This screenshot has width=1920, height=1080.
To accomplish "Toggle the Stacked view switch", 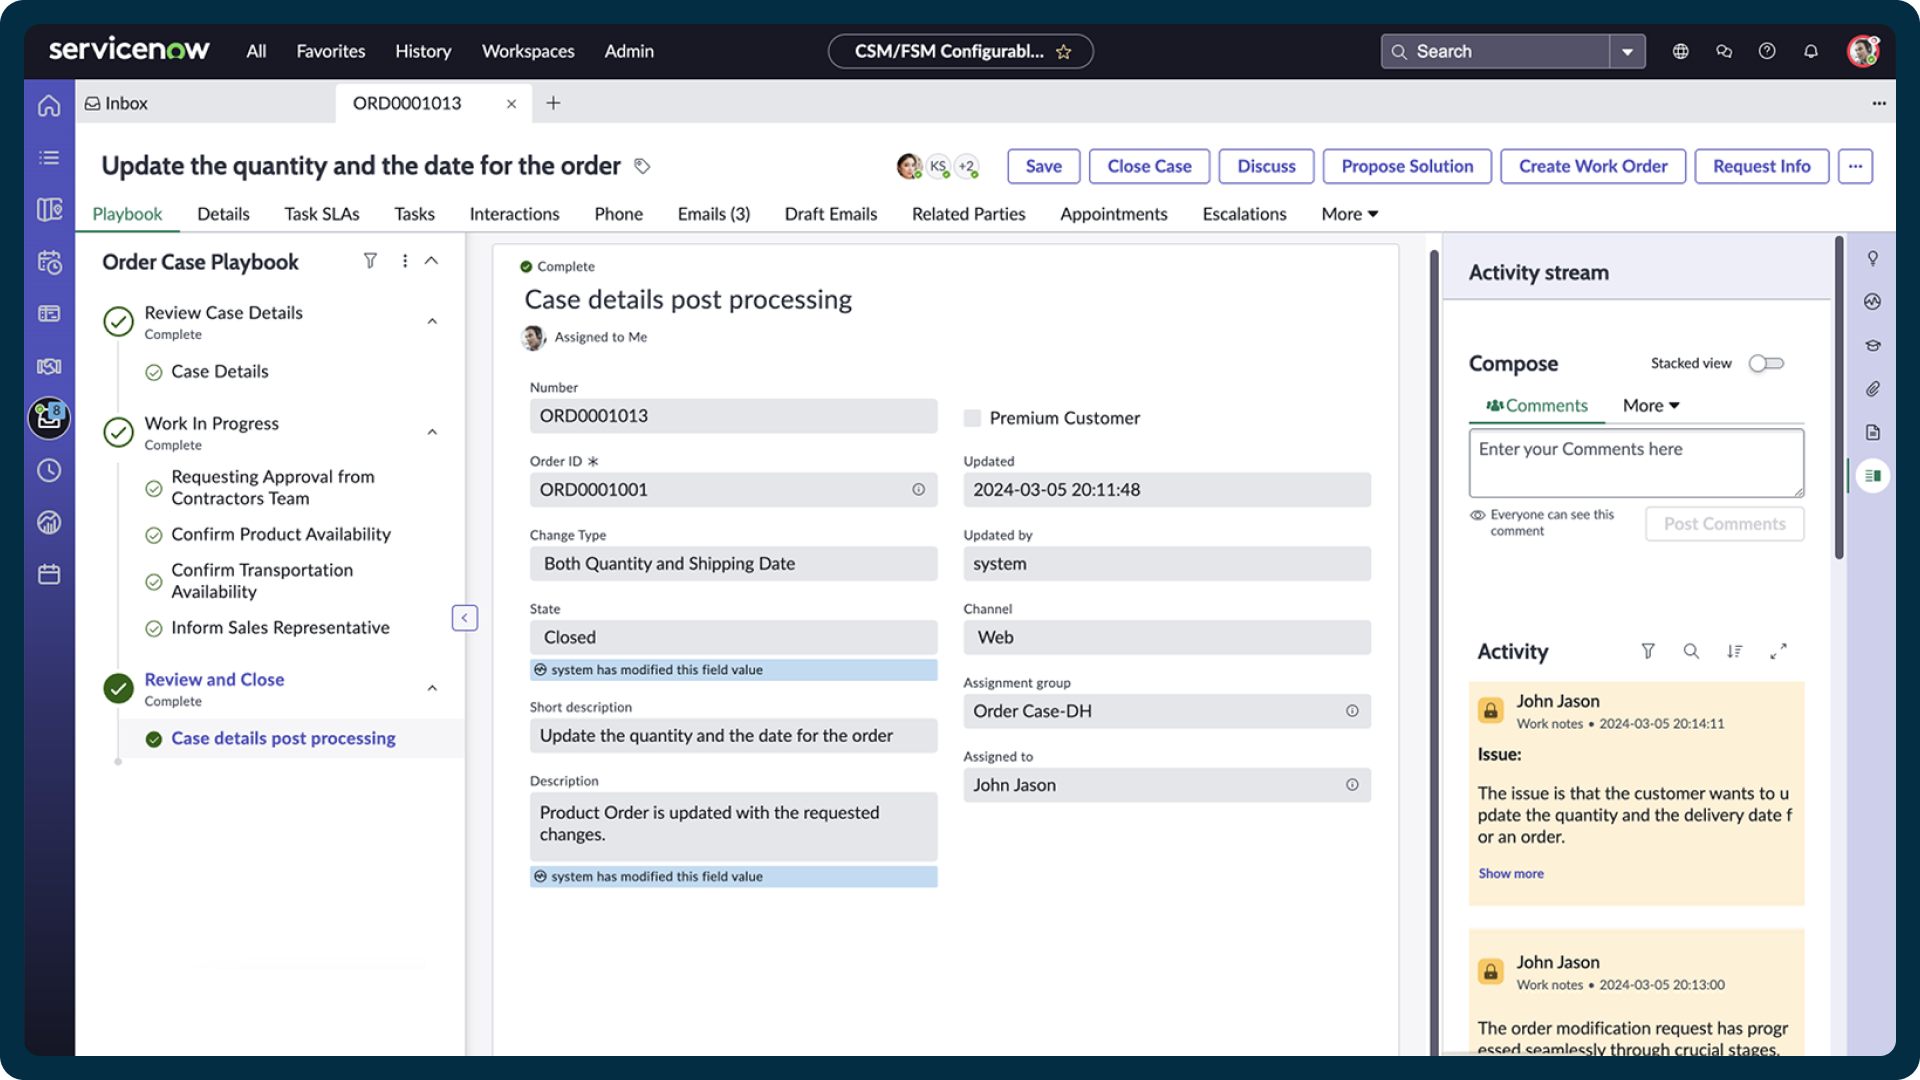I will point(1766,364).
